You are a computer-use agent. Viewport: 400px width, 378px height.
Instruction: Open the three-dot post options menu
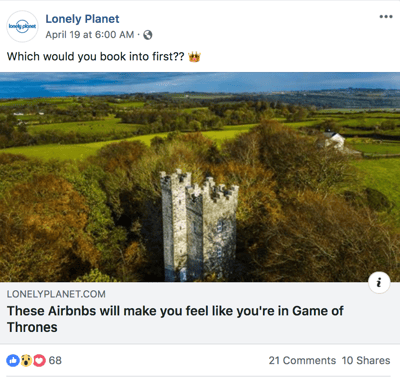click(386, 17)
